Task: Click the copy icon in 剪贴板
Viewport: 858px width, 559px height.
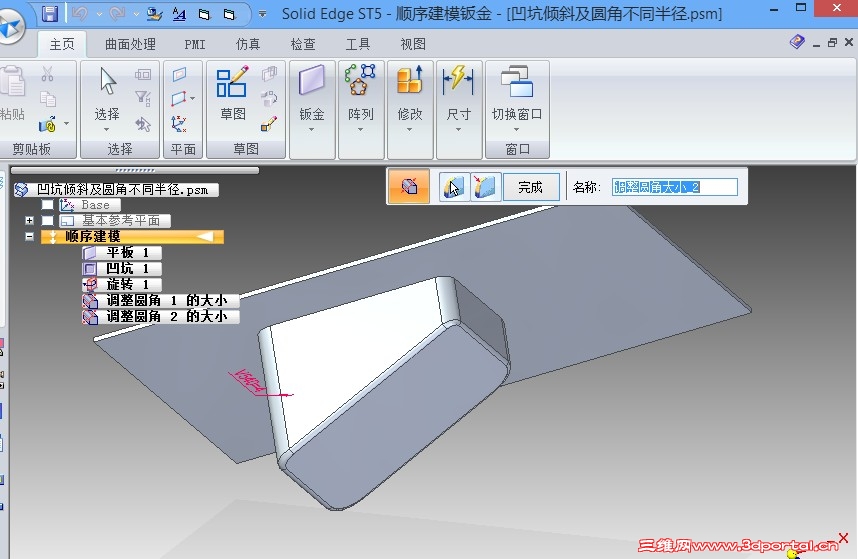Action: [48, 99]
